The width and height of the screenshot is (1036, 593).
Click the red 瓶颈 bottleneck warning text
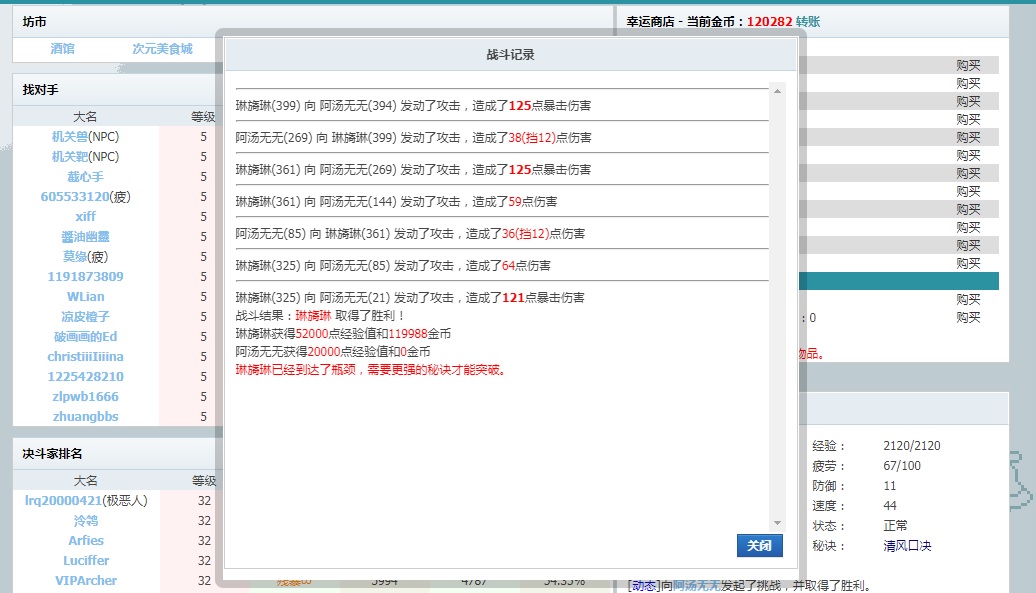pos(373,370)
